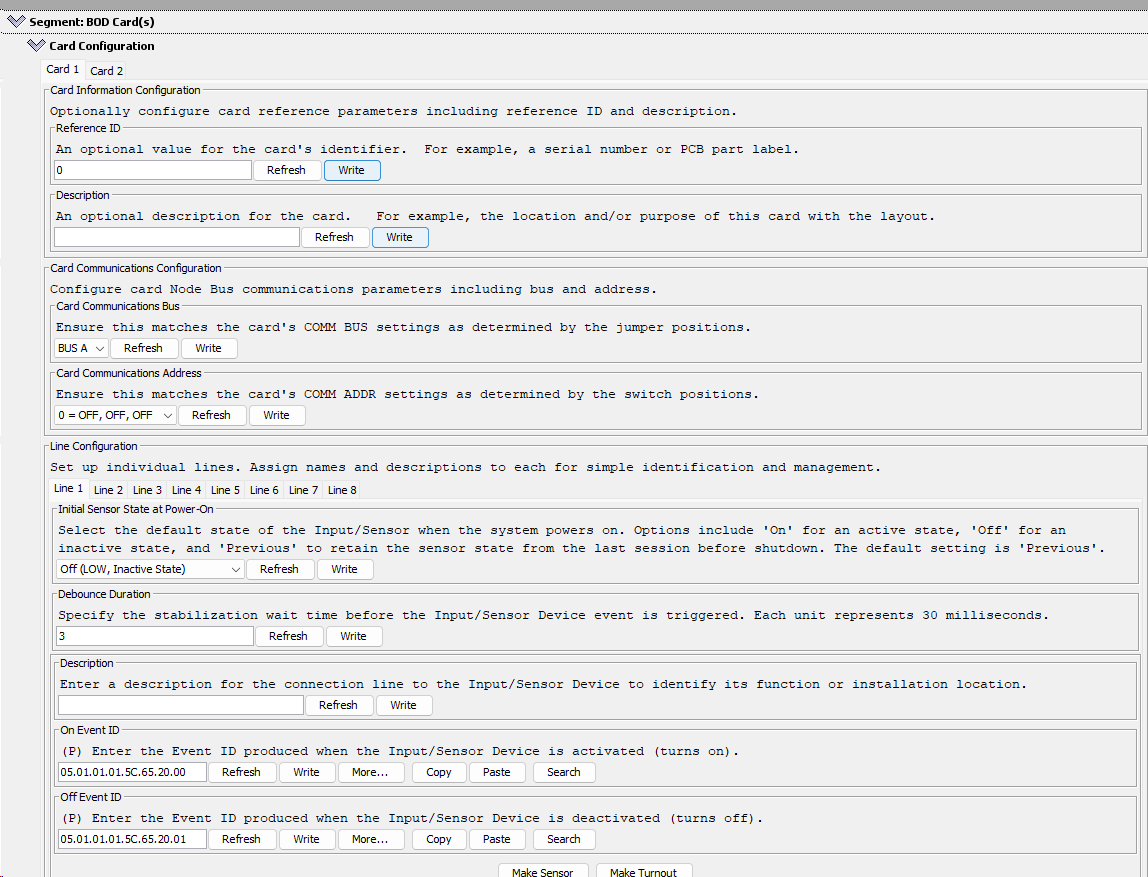The image size is (1148, 877).
Task: Write the Card Communications Bus setting
Action: point(209,348)
